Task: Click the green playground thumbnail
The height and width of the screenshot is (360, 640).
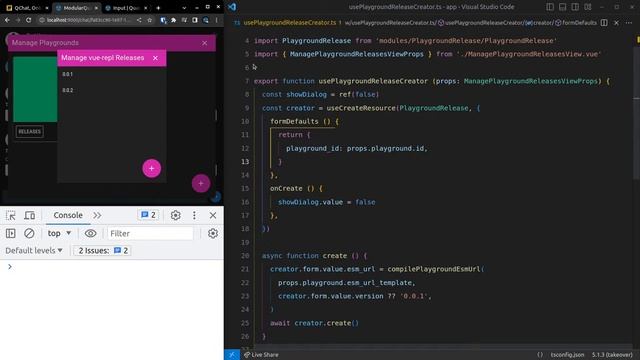Action: [35, 89]
